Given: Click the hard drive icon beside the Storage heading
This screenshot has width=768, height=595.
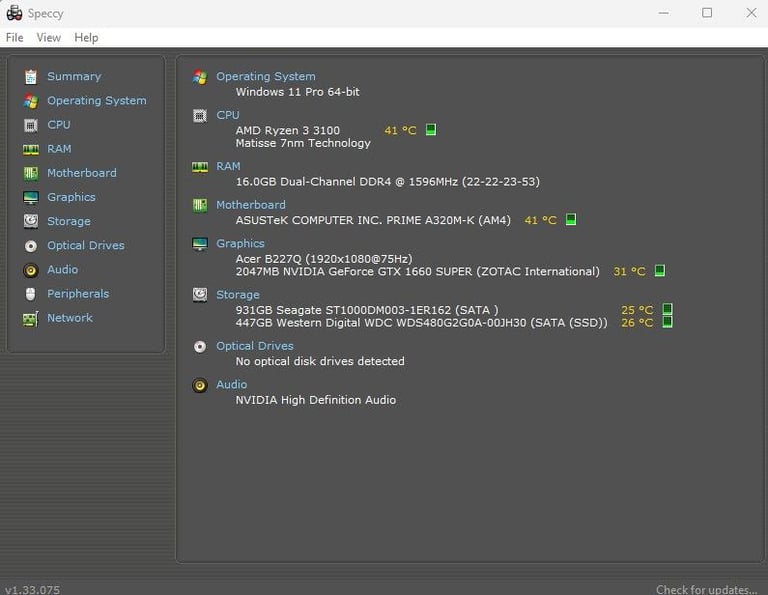Looking at the screenshot, I should pos(200,295).
